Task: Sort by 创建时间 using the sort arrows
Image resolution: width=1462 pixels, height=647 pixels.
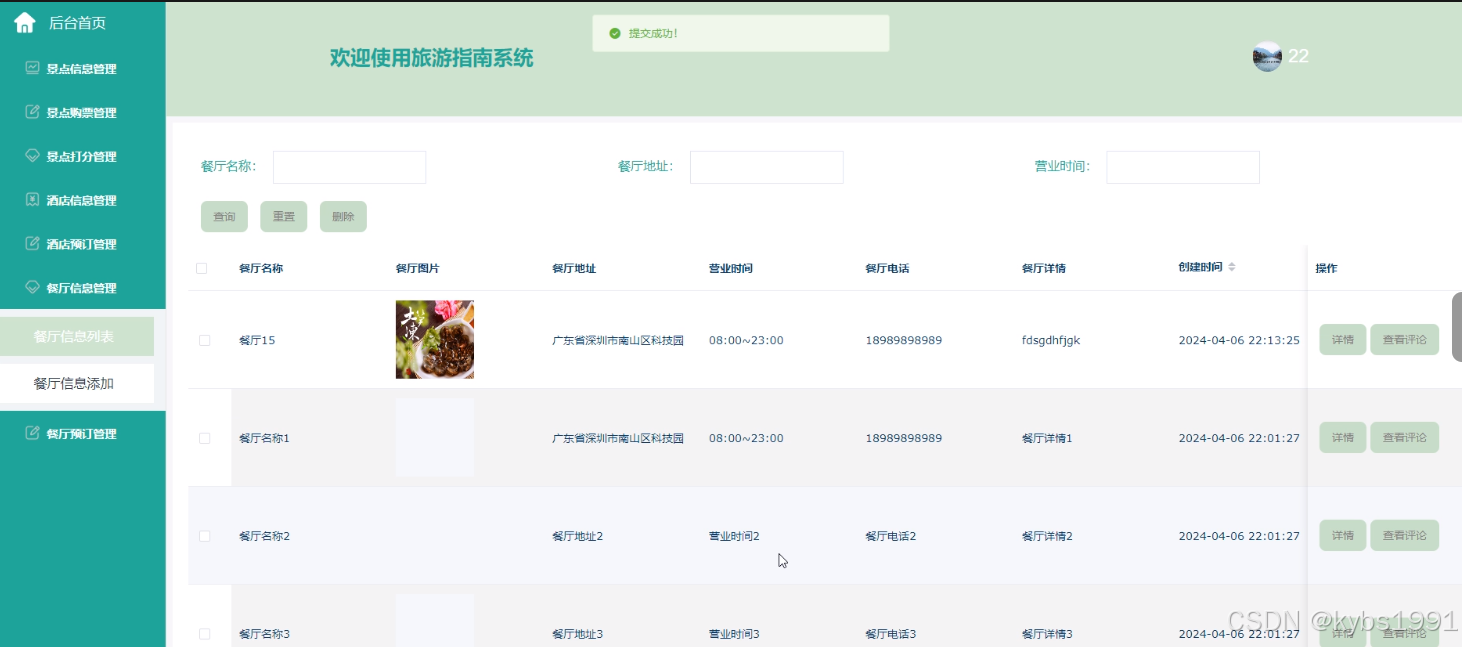Action: [1232, 267]
